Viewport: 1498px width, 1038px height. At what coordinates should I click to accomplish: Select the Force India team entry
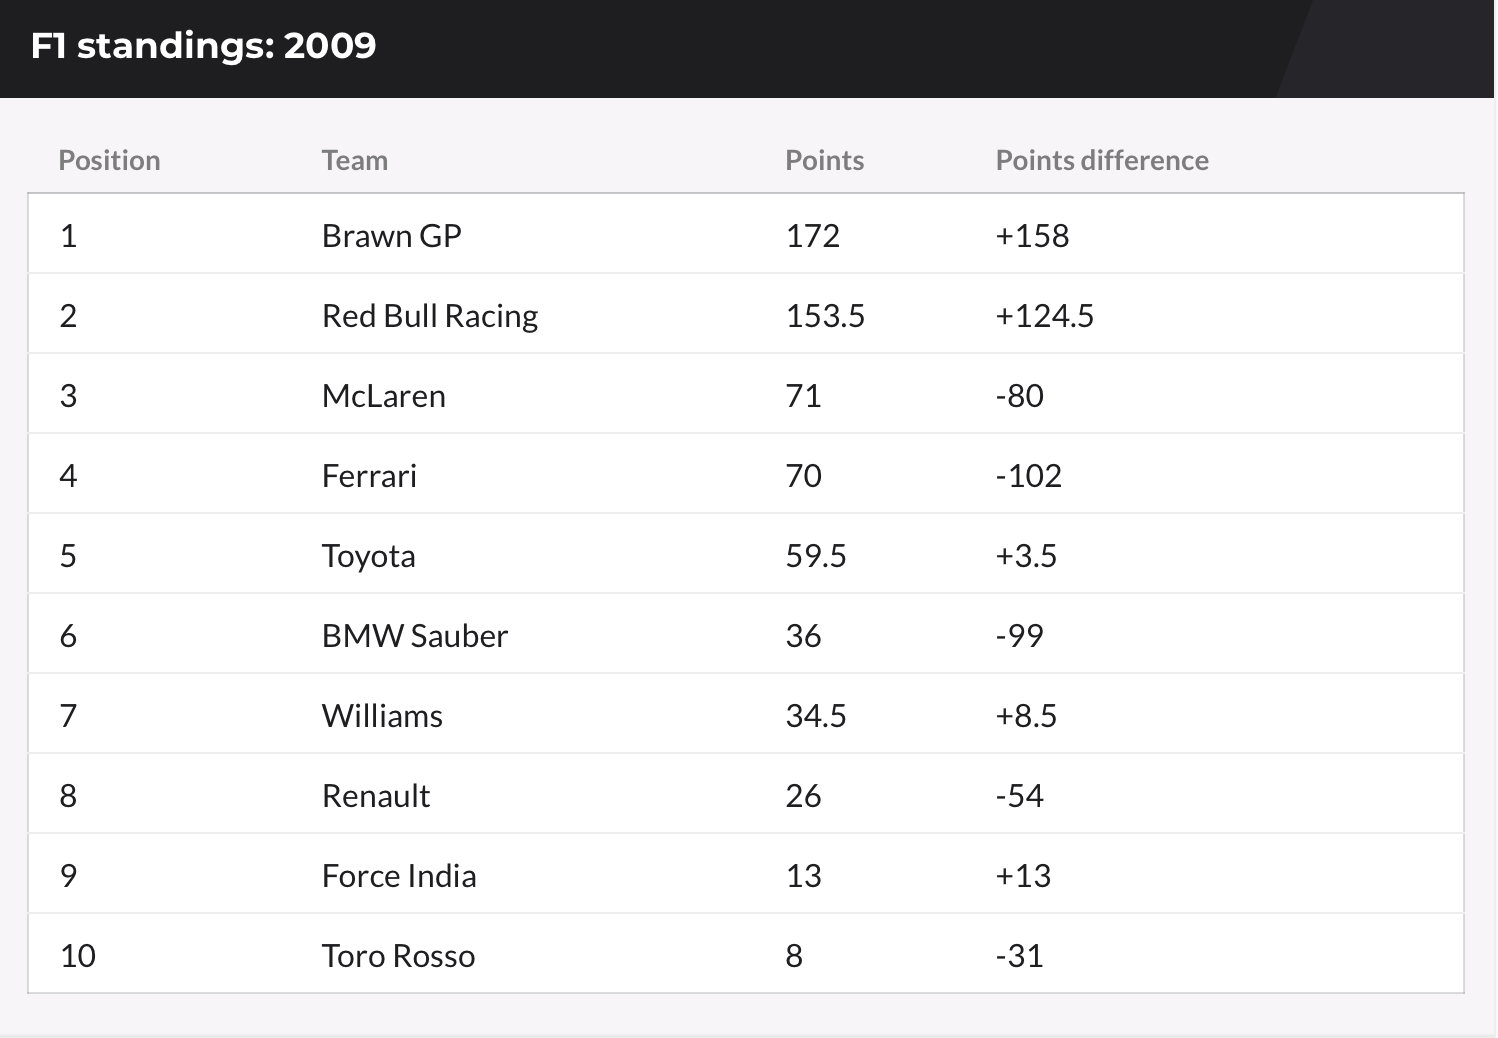tap(398, 876)
